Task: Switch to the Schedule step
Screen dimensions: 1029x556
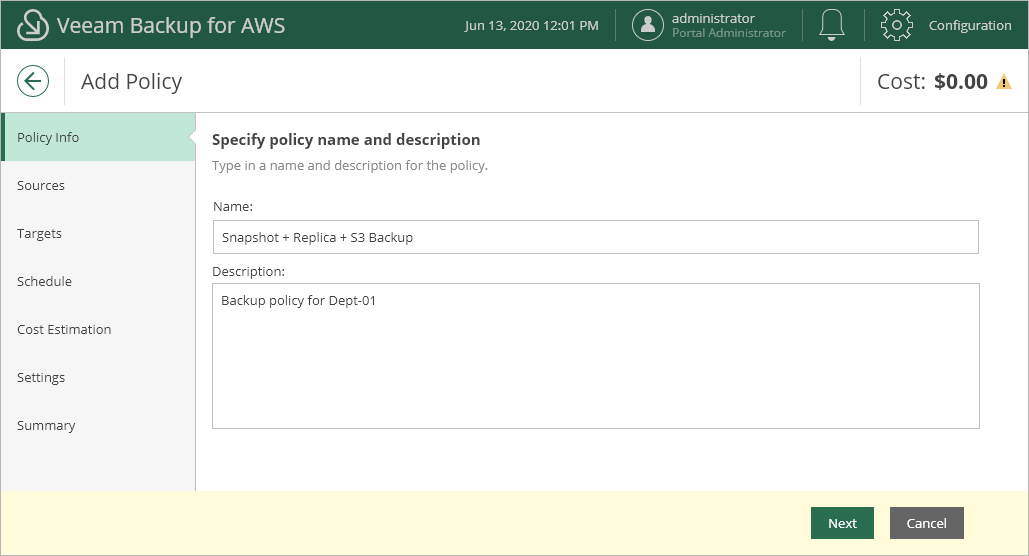Action: [98, 281]
